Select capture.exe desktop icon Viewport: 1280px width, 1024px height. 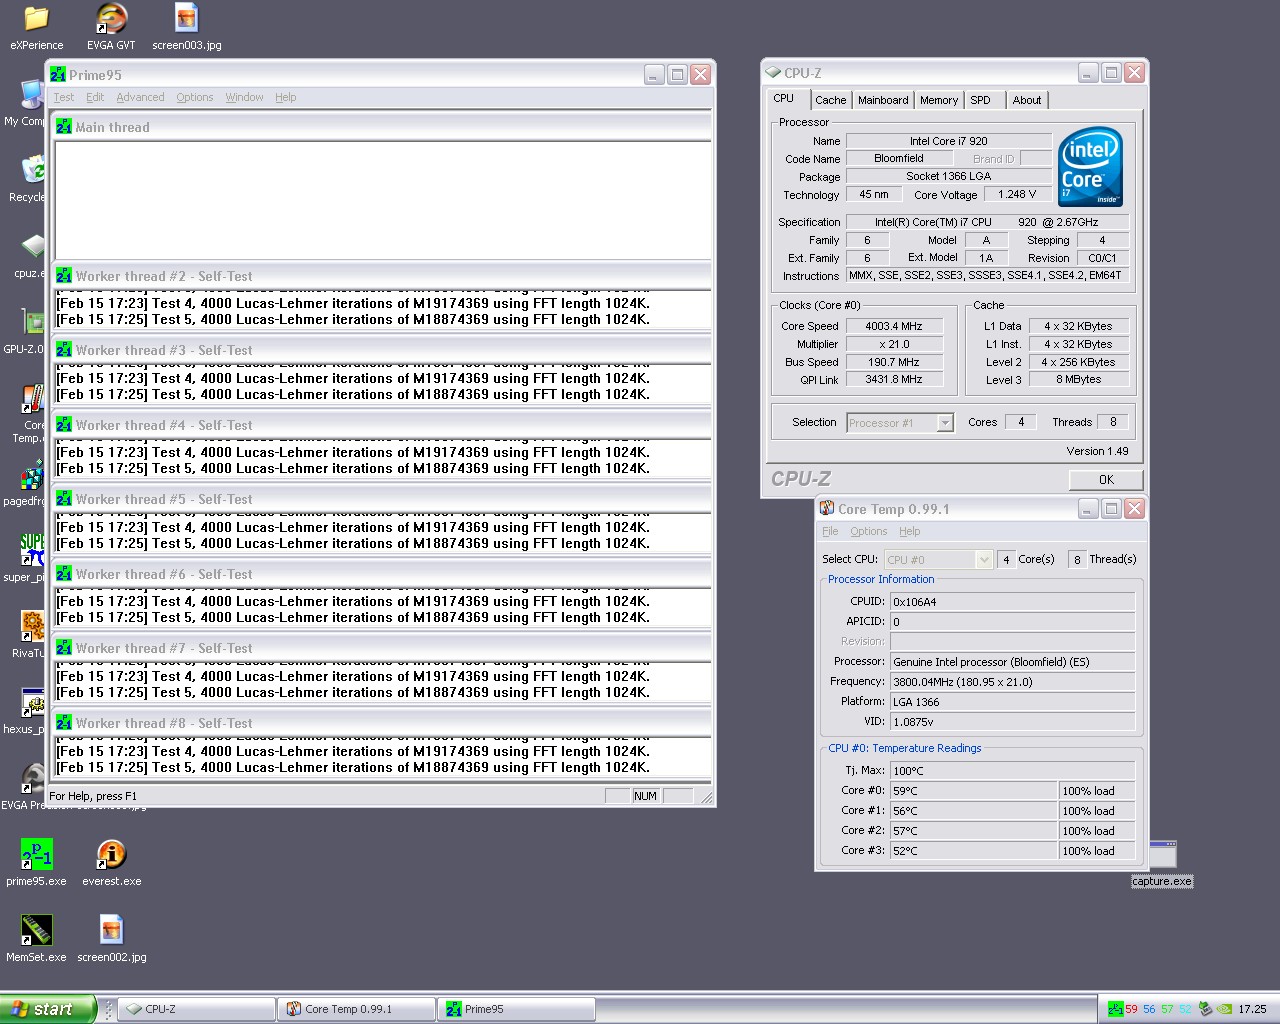point(1162,856)
